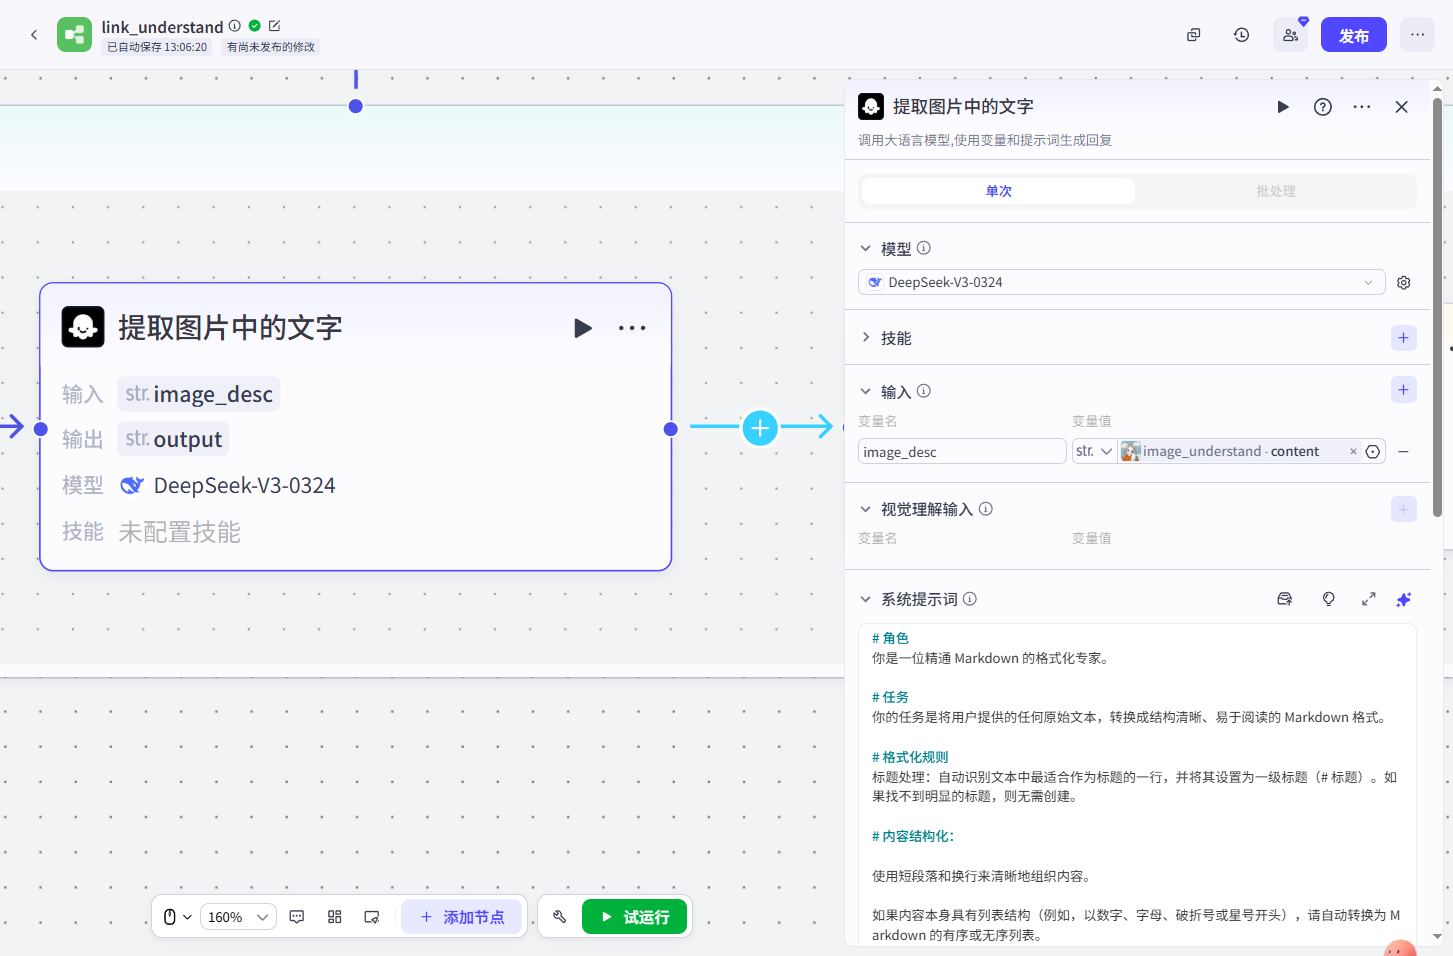Open model settings gear icon
The width and height of the screenshot is (1453, 956).
click(1404, 283)
